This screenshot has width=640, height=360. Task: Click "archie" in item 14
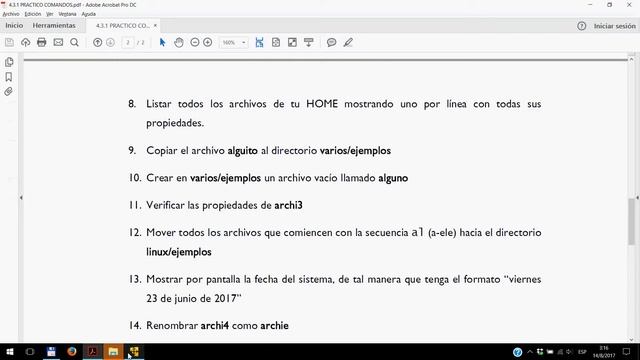pos(274,325)
